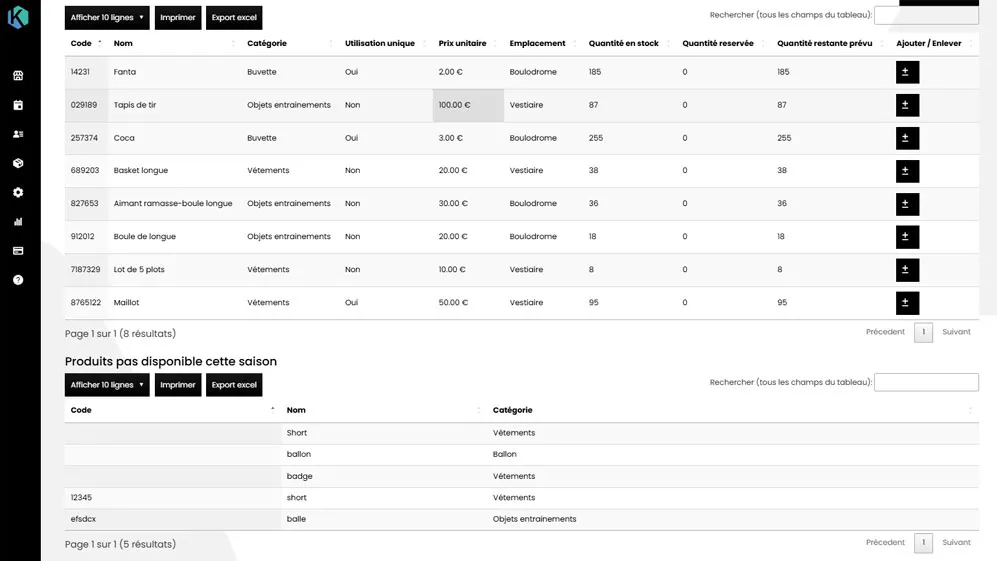997x561 pixels.
Task: Click lower table Export excel button
Action: [x=234, y=385]
